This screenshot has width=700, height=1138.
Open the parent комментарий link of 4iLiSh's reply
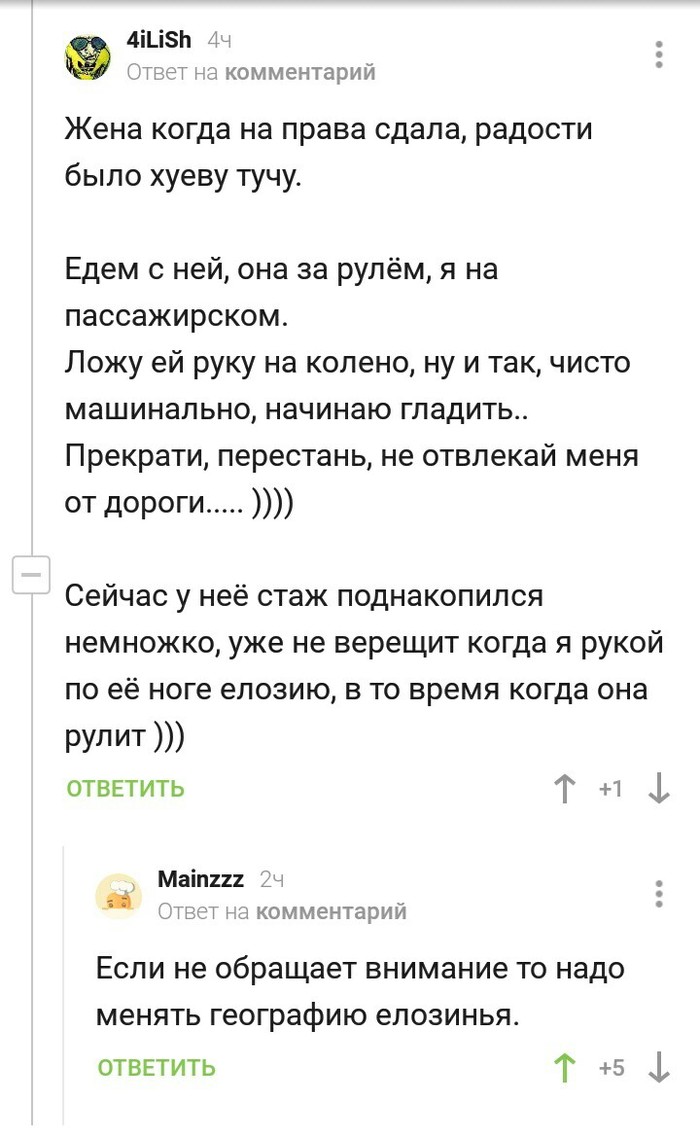point(302,72)
